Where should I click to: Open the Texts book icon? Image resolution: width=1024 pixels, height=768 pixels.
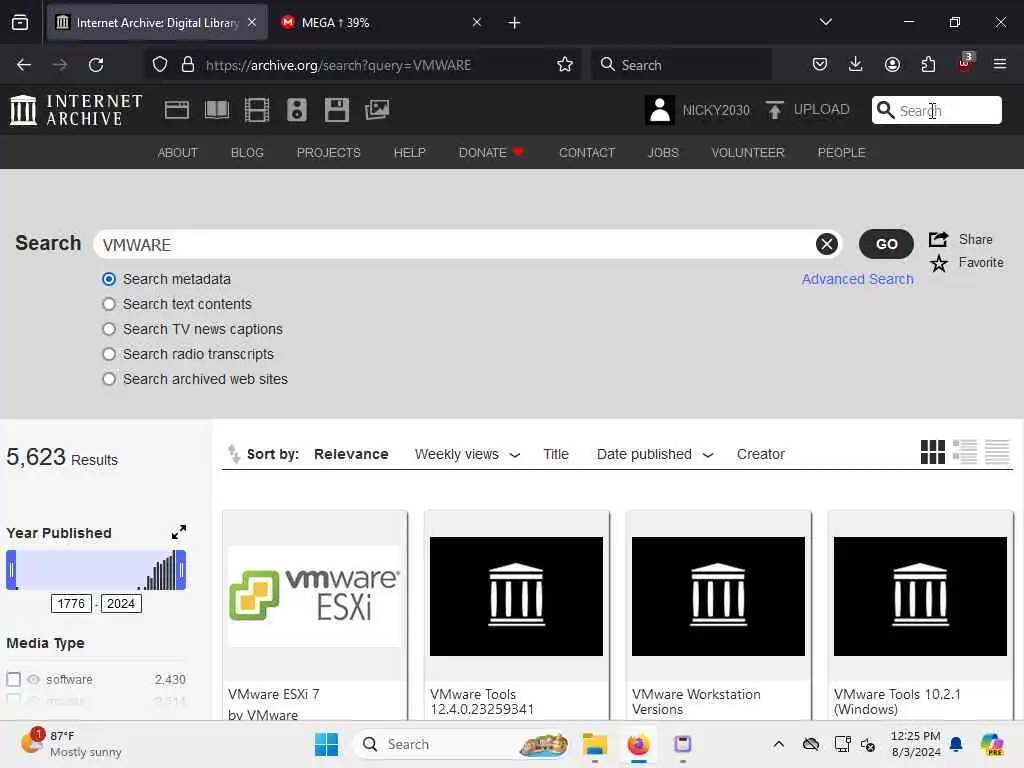tap(217, 110)
